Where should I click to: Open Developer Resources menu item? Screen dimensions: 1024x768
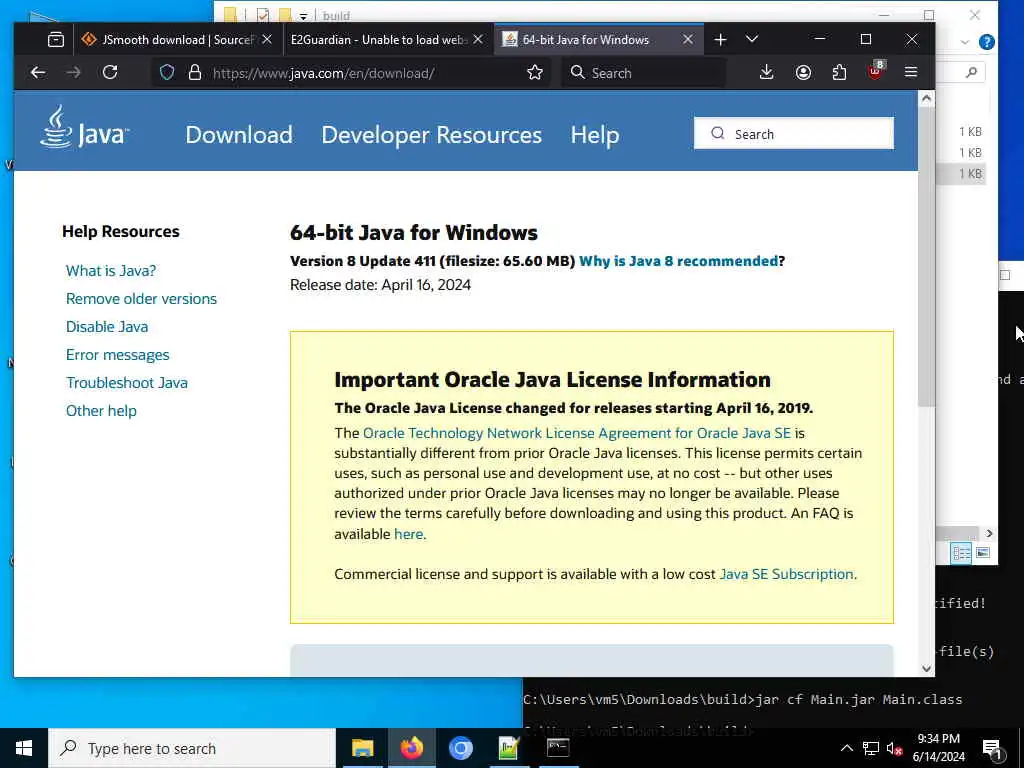(432, 135)
